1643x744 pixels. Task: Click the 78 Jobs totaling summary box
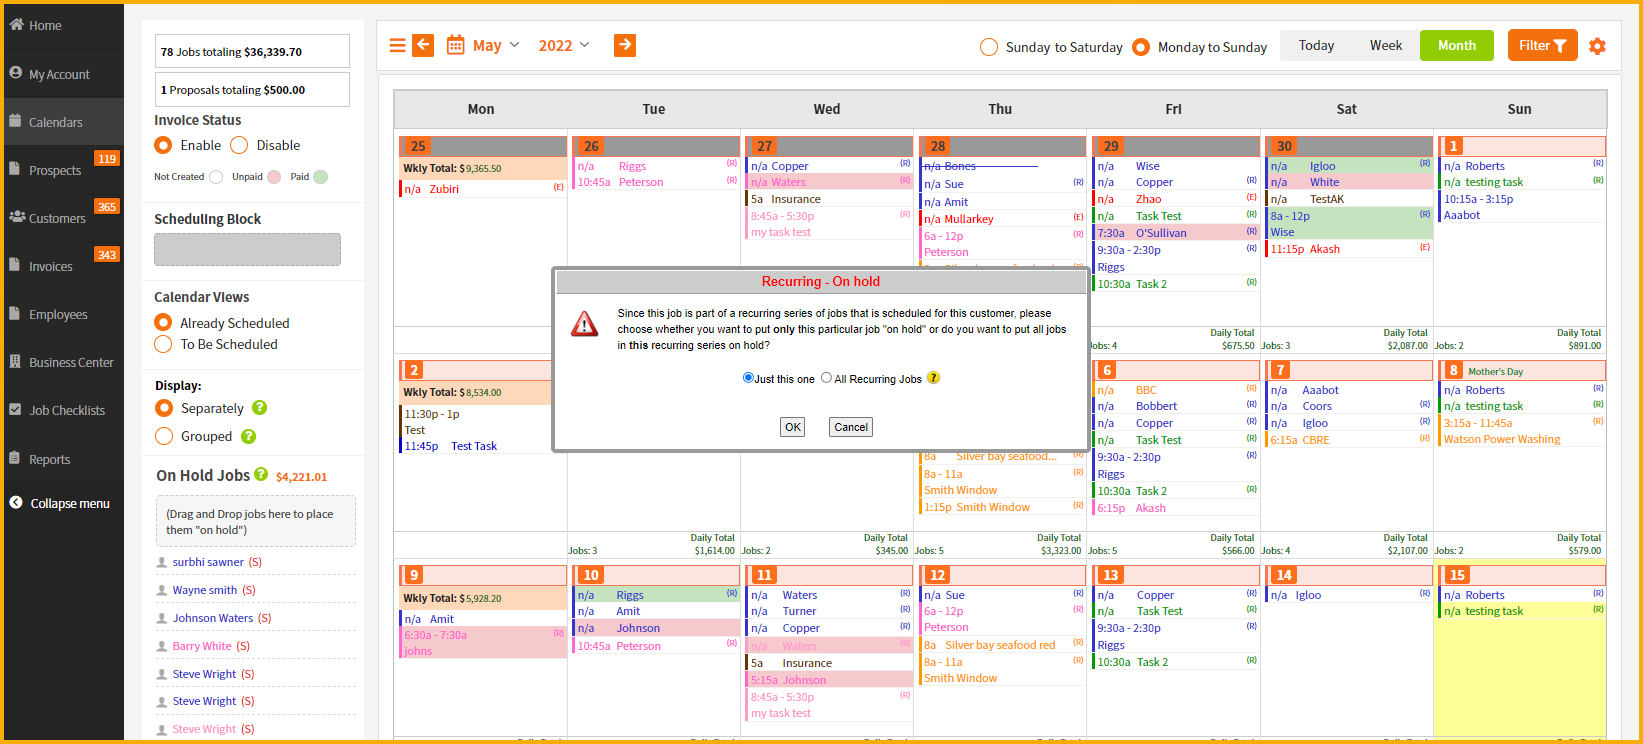point(252,51)
